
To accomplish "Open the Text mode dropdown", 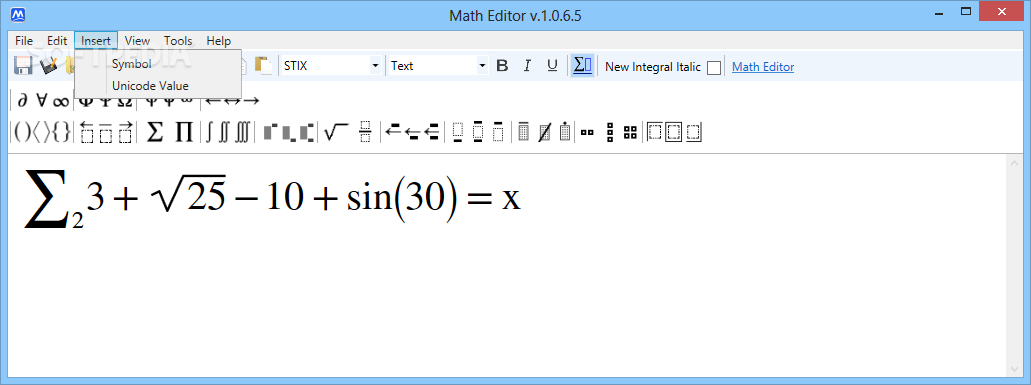I will coord(438,66).
